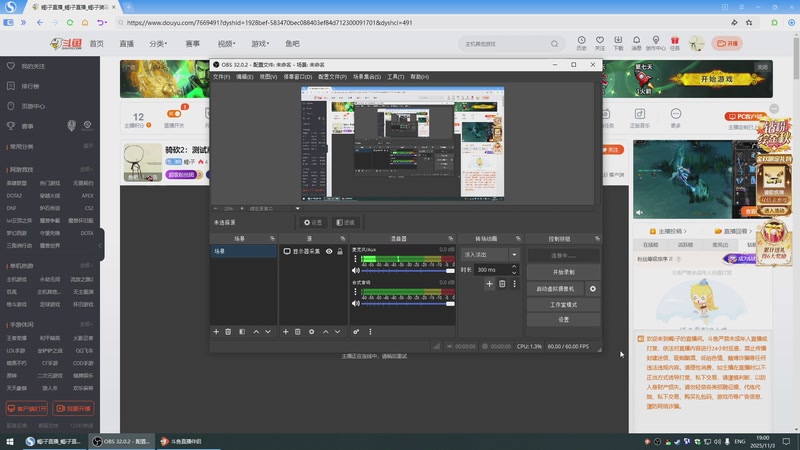The height and width of the screenshot is (450, 800).
Task: Open transition properties three-dot menu
Action: click(x=514, y=284)
